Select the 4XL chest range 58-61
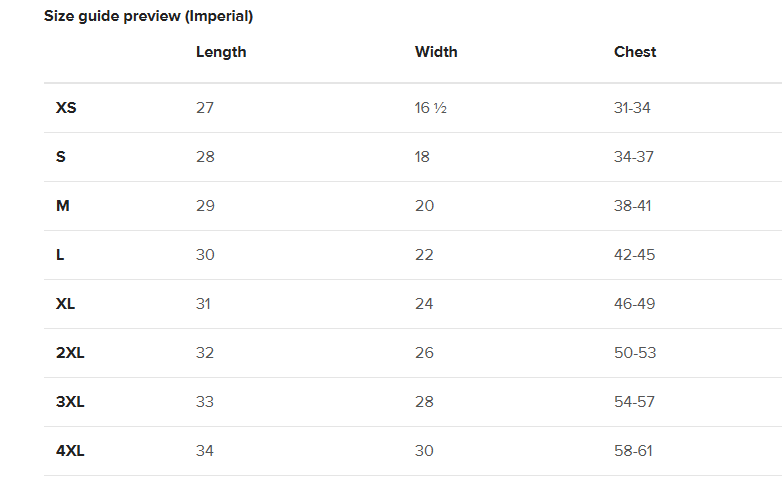Viewport: 782px width, 496px height. [x=633, y=451]
